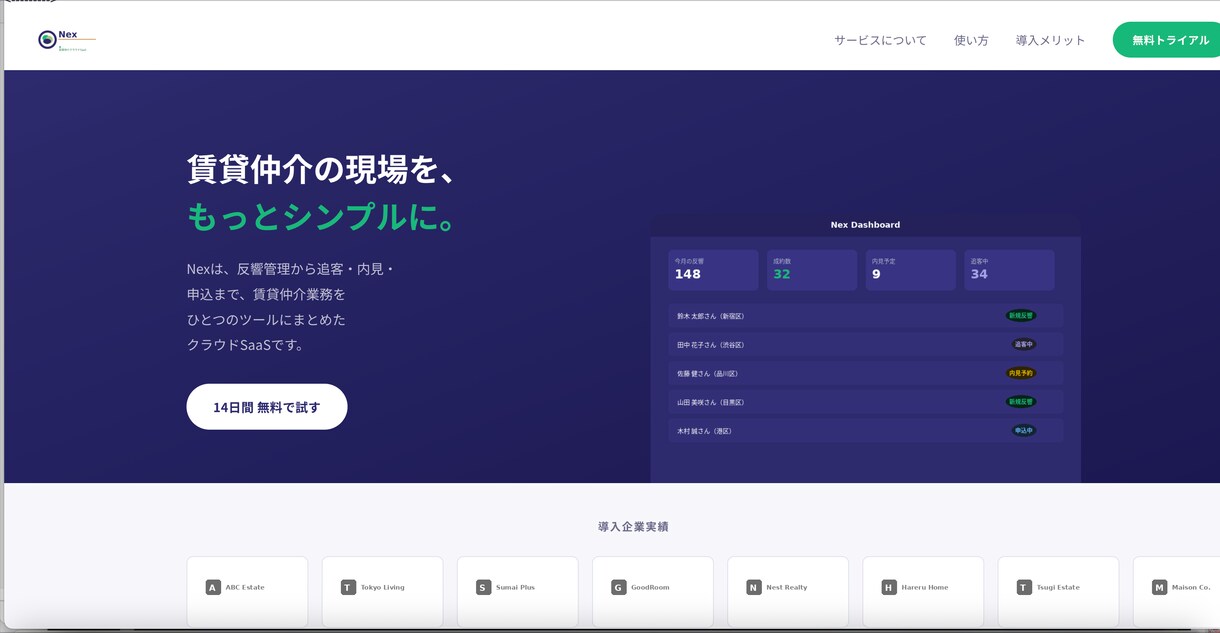Click the 新規反響 badge in 山田 美咲's row

coord(1020,402)
